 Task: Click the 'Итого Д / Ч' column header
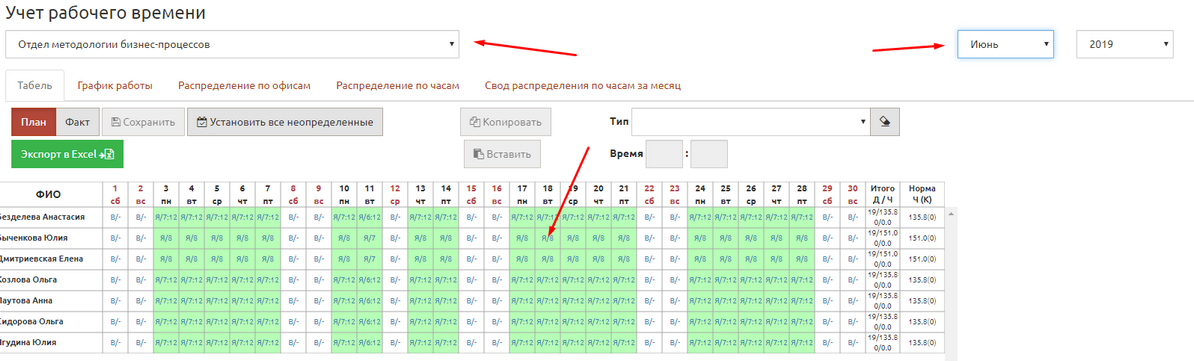coord(883,193)
